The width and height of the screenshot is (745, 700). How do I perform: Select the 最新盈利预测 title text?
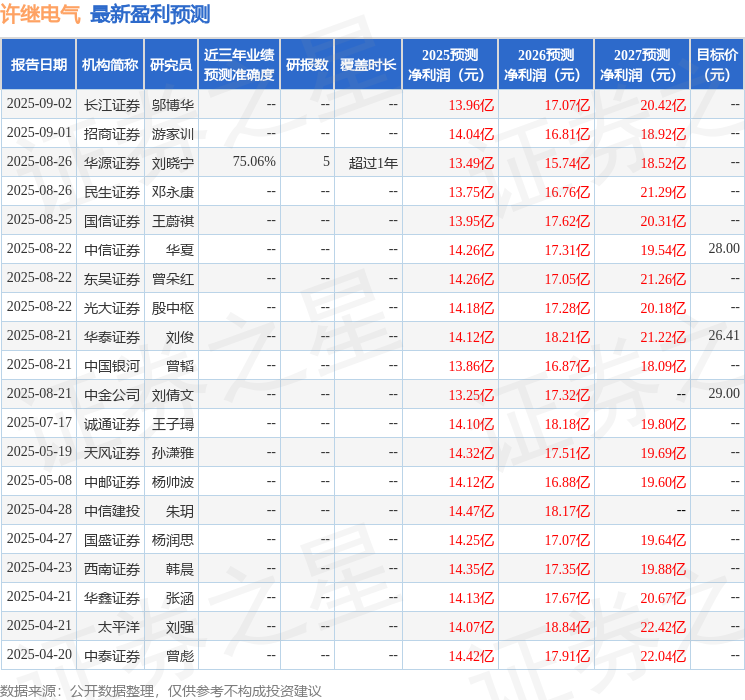coord(150,14)
